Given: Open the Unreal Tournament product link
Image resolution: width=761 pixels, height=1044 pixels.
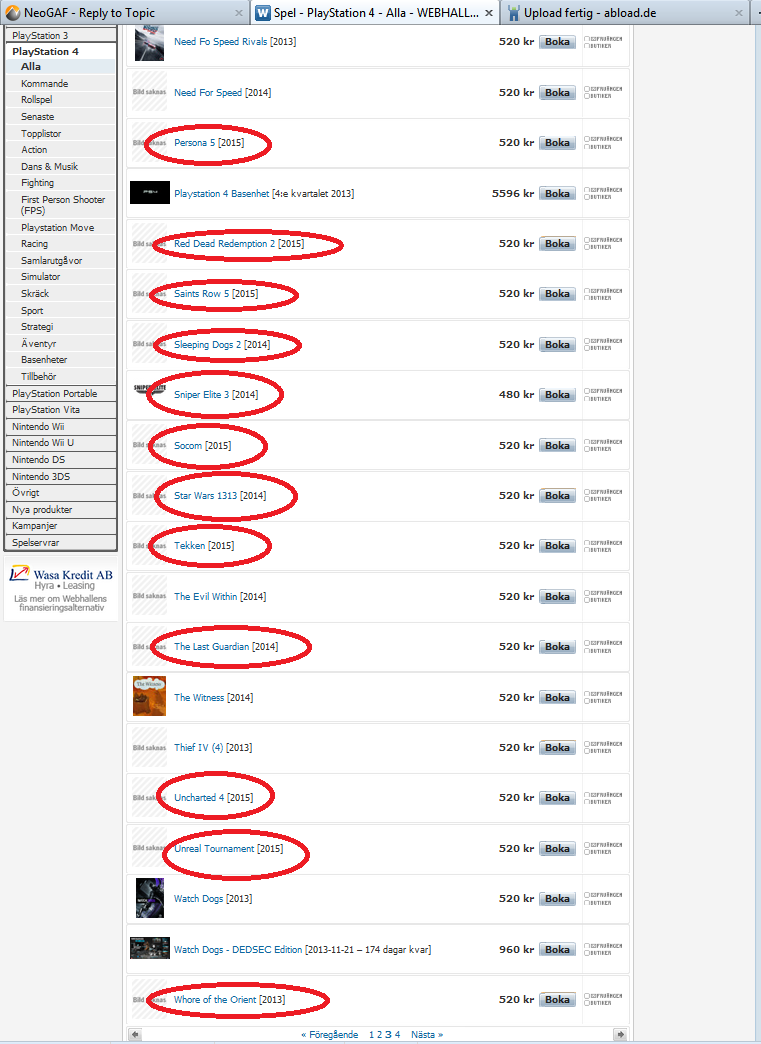Looking at the screenshot, I should 214,848.
